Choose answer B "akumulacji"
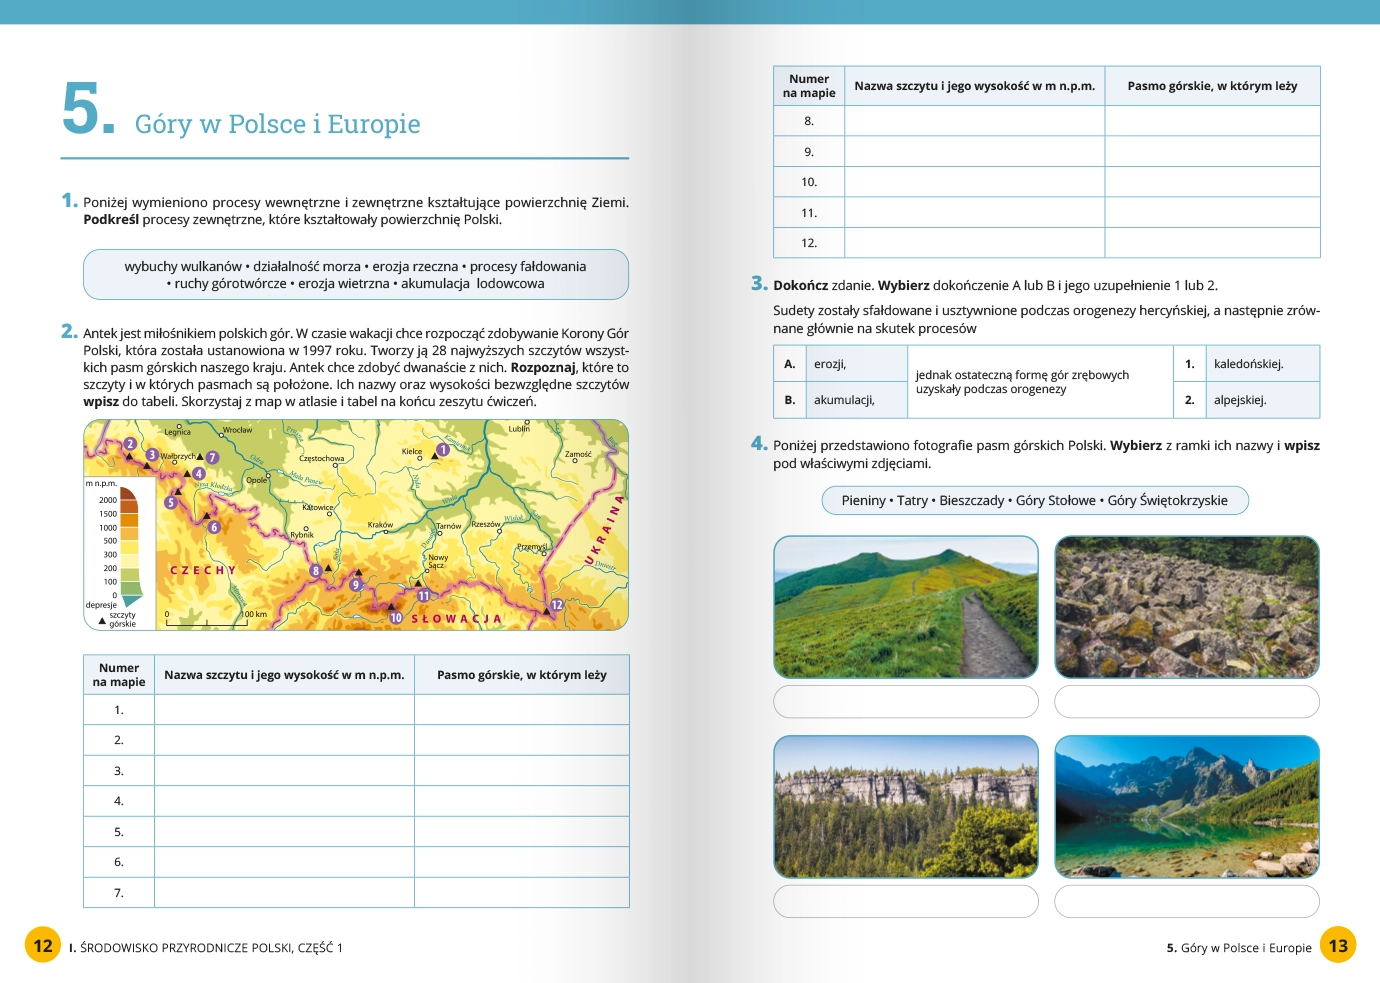The width and height of the screenshot is (1380, 983). [x=843, y=400]
